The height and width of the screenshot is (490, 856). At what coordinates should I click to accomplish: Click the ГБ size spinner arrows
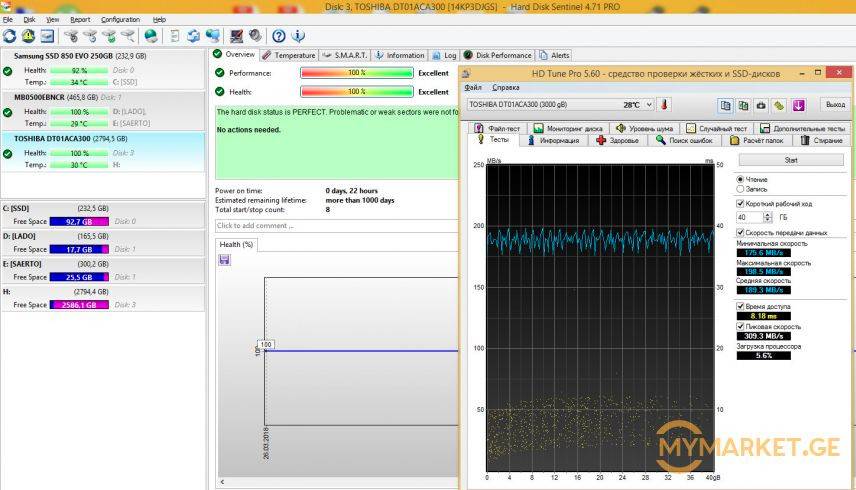768,217
